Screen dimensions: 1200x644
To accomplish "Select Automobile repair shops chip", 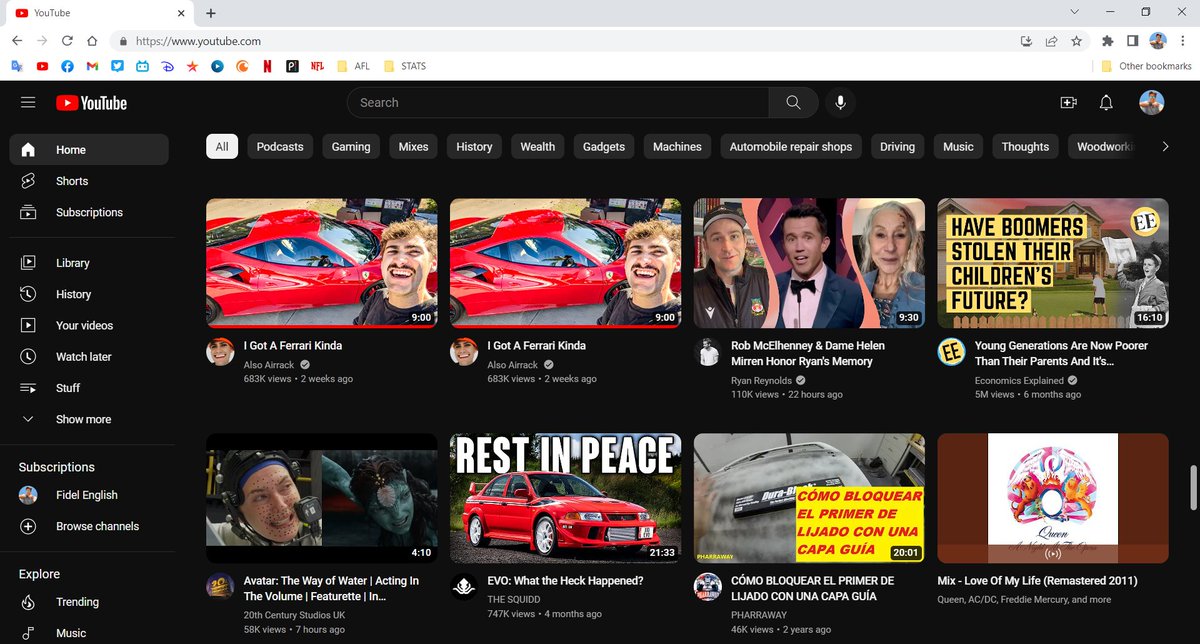I will (791, 146).
